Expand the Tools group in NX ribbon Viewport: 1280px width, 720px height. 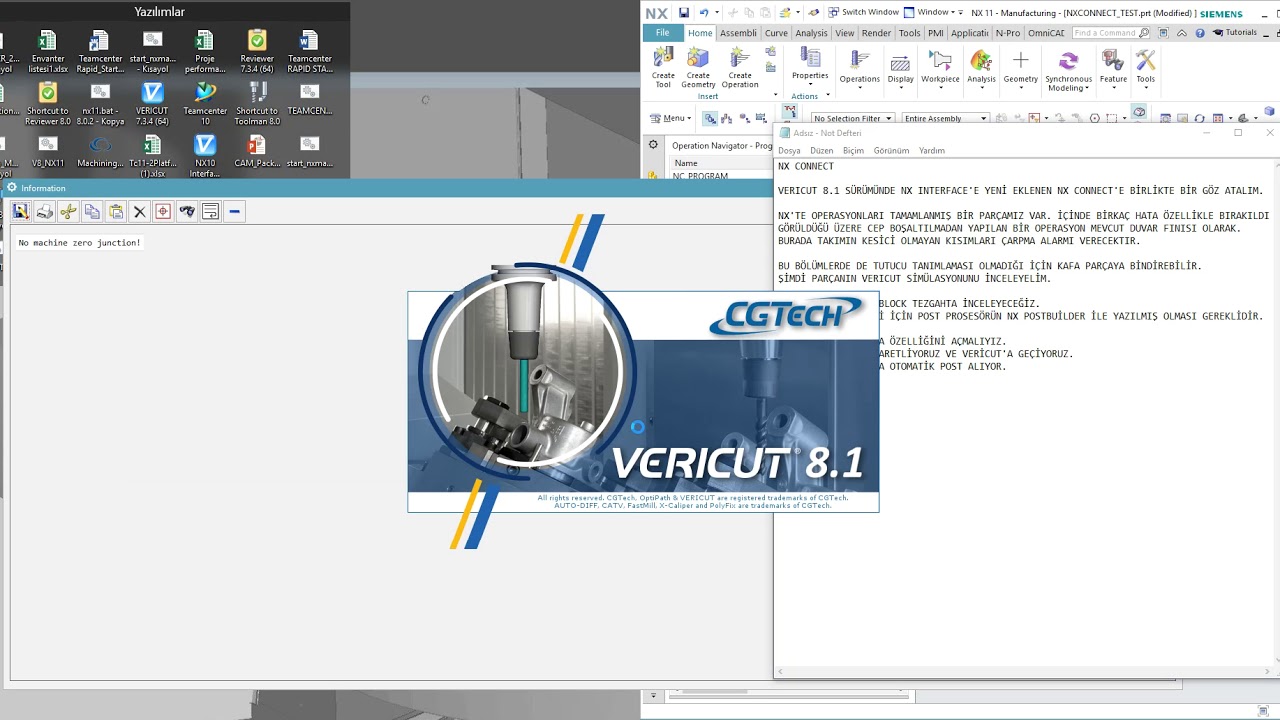coord(1146,69)
